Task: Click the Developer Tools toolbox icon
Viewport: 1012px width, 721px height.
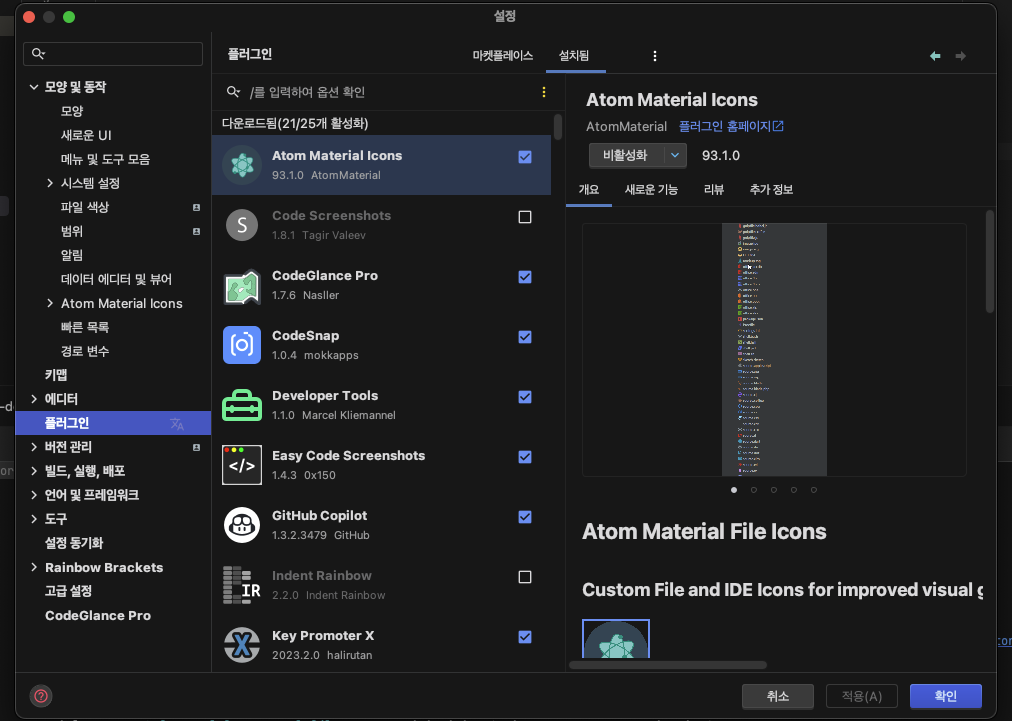Action: click(242, 405)
